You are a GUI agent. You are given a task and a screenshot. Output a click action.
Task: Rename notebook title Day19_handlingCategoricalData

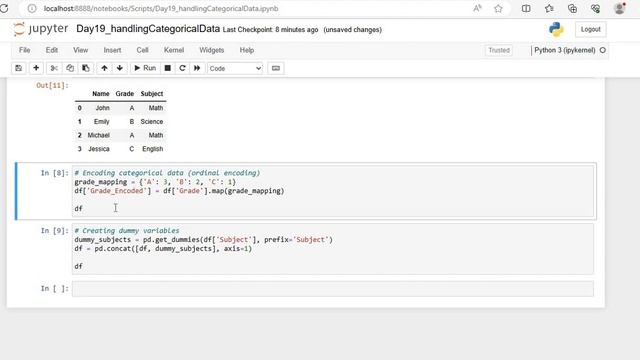[148, 29]
